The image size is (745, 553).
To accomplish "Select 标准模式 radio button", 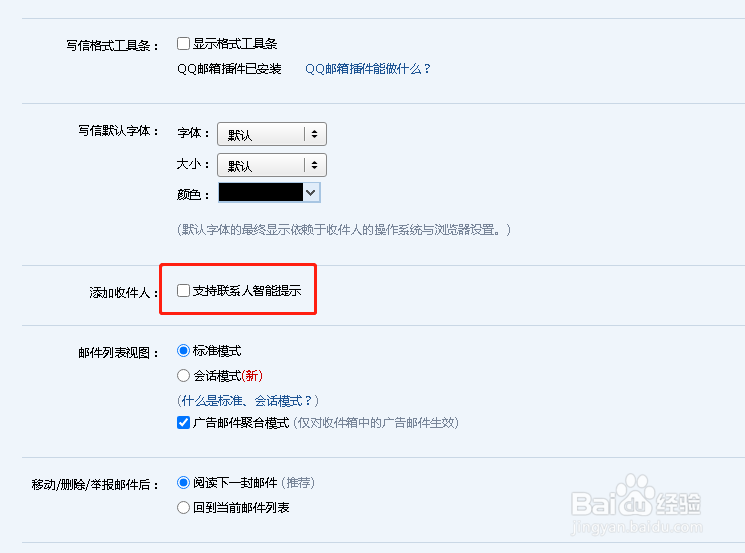I will pyautogui.click(x=183, y=351).
